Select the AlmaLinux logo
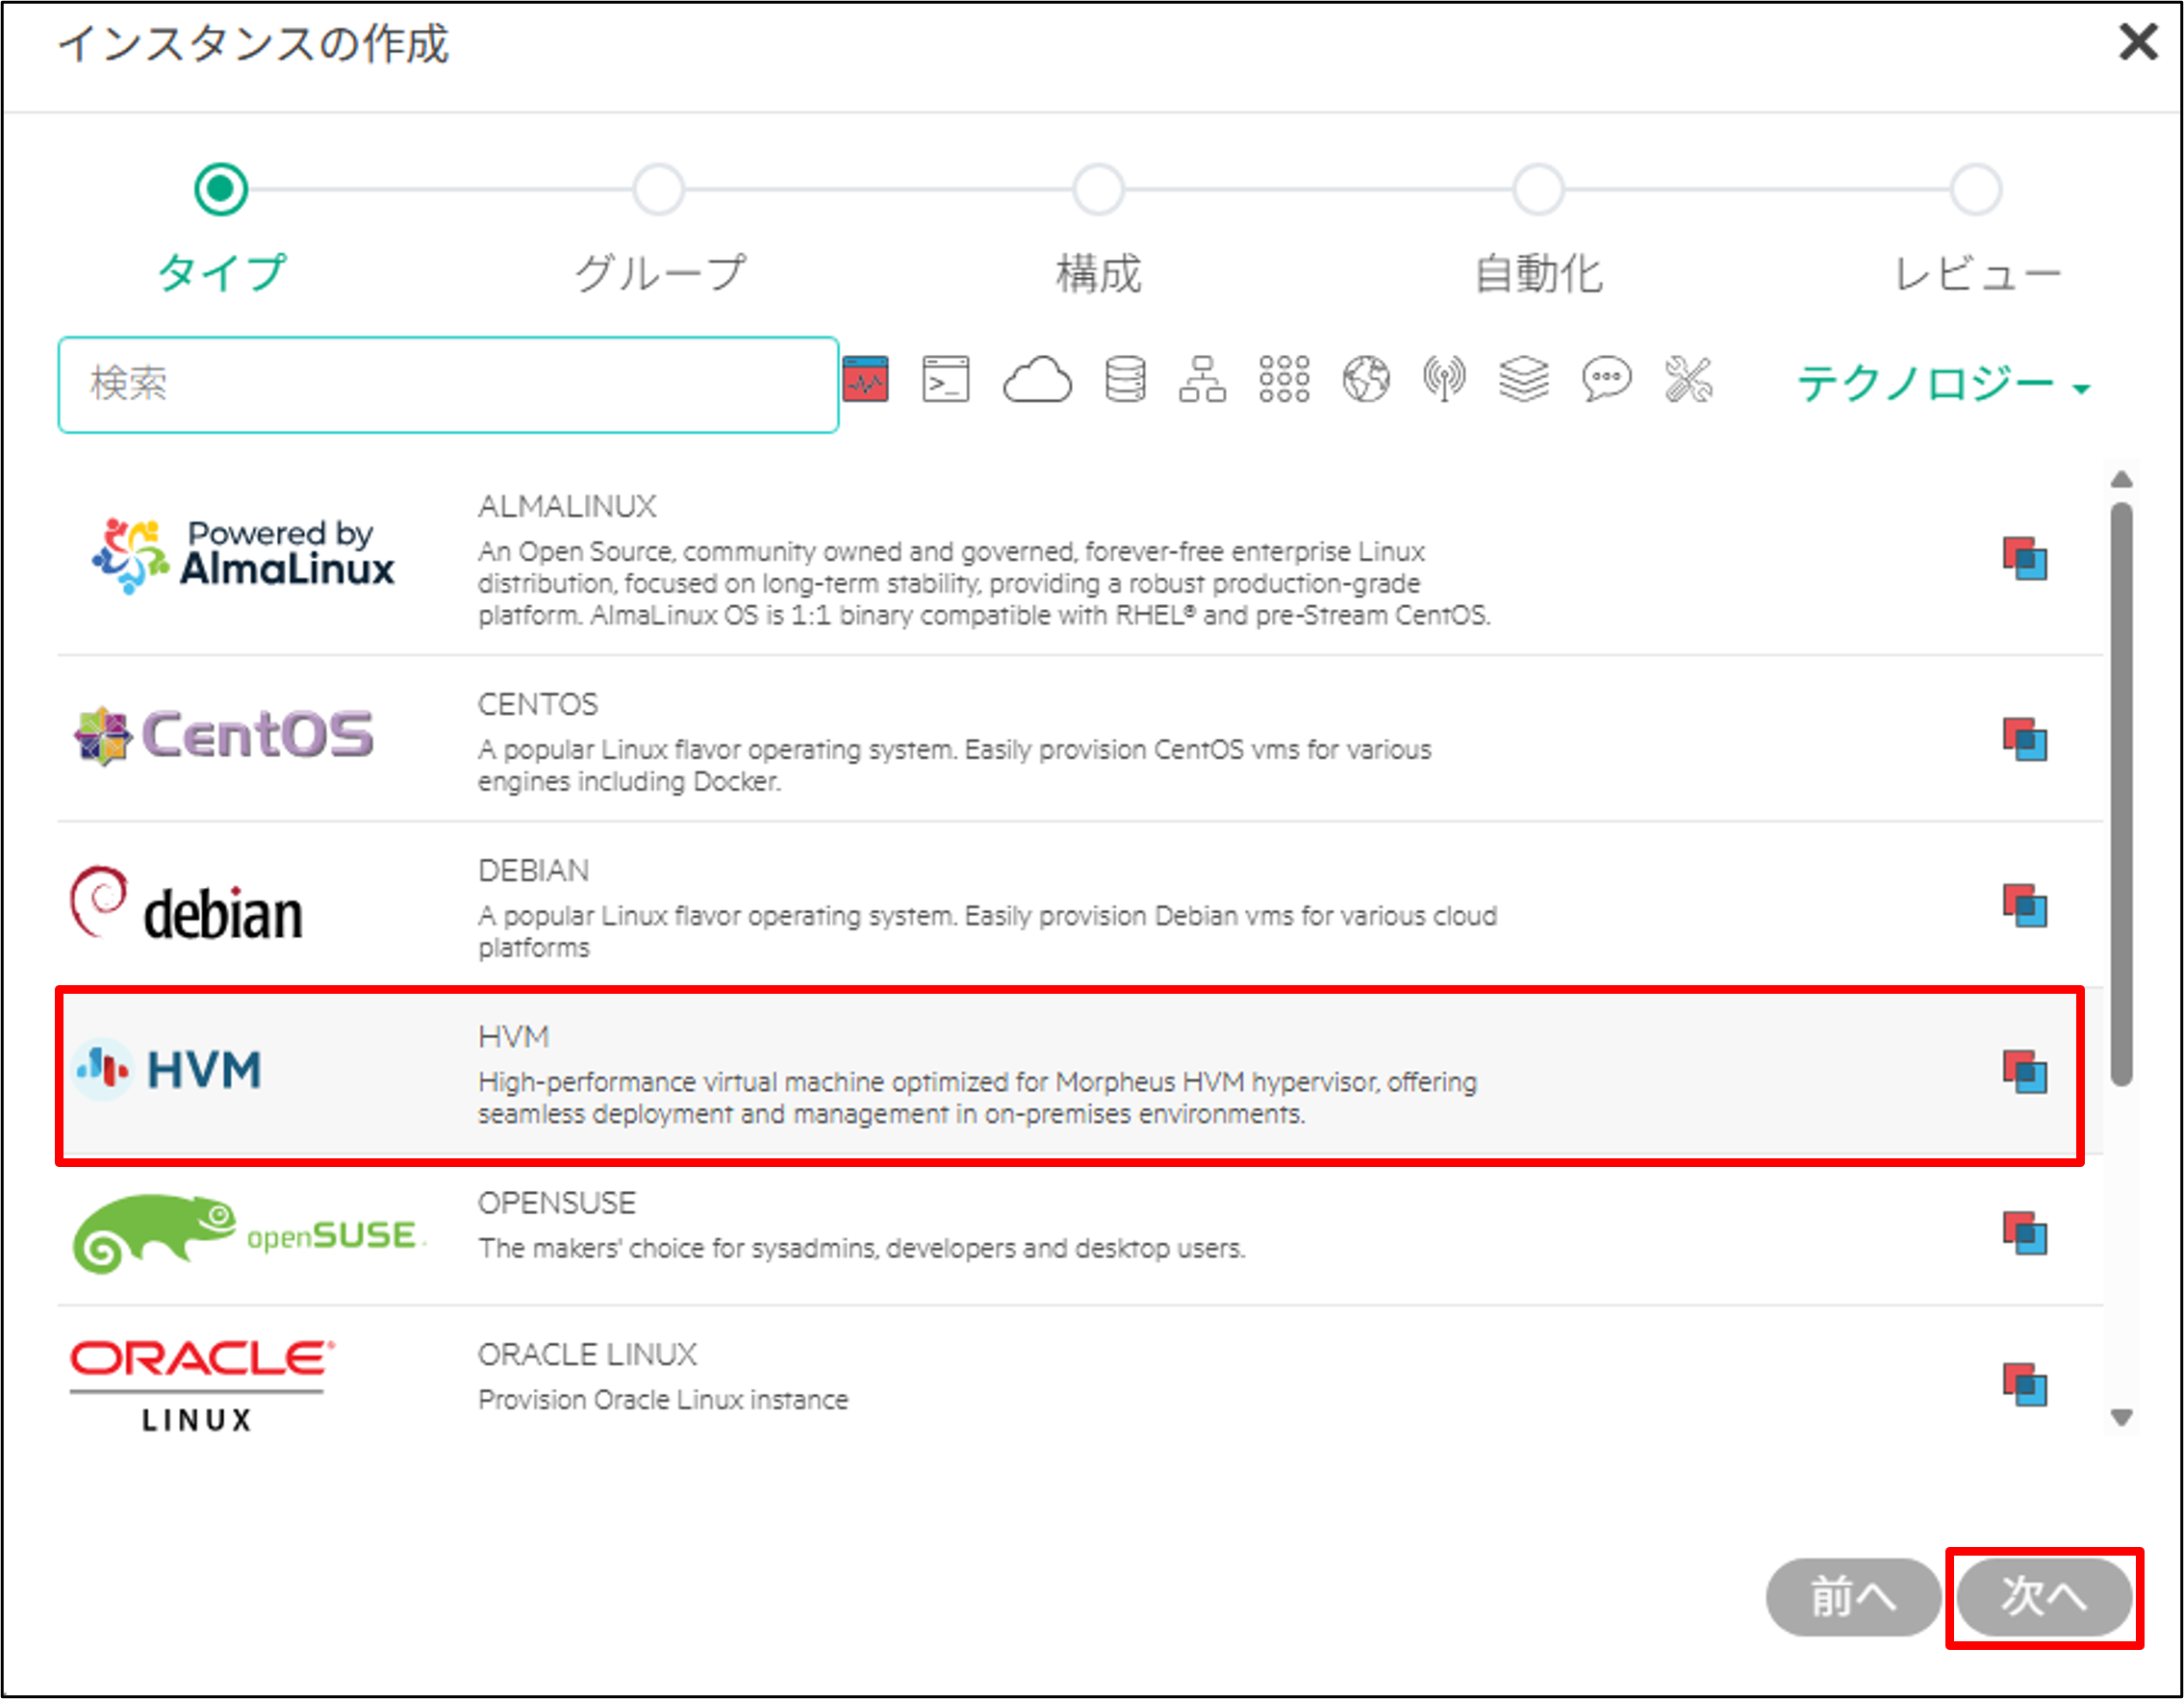2184x1699 pixels. [243, 555]
